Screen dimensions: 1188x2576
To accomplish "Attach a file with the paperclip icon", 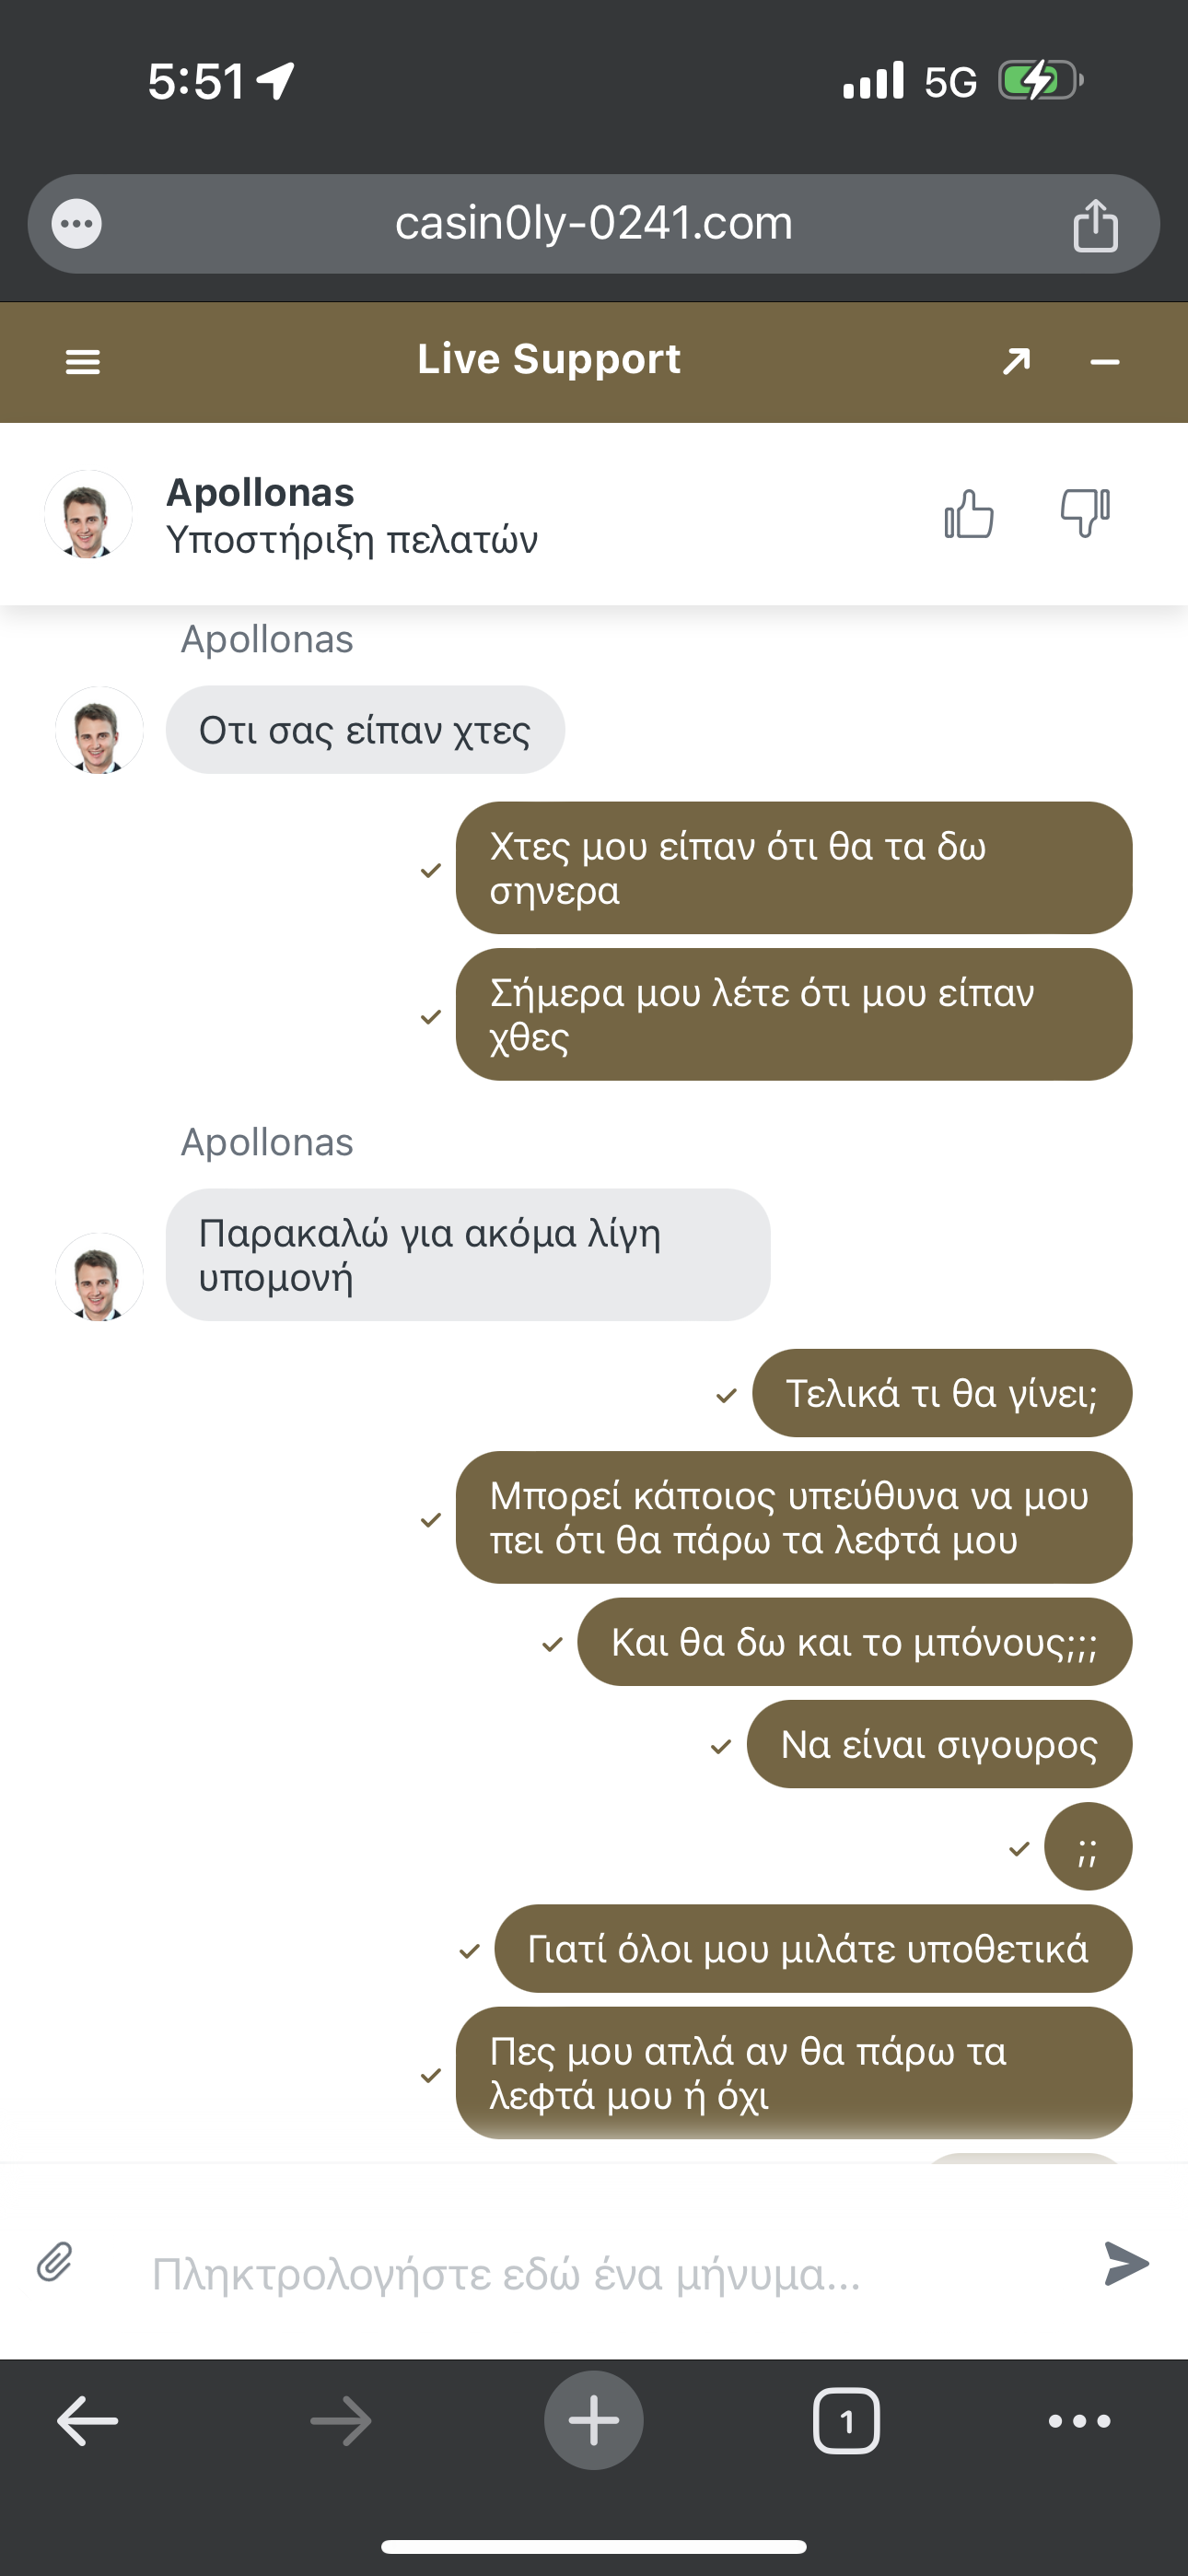I will tap(55, 2262).
